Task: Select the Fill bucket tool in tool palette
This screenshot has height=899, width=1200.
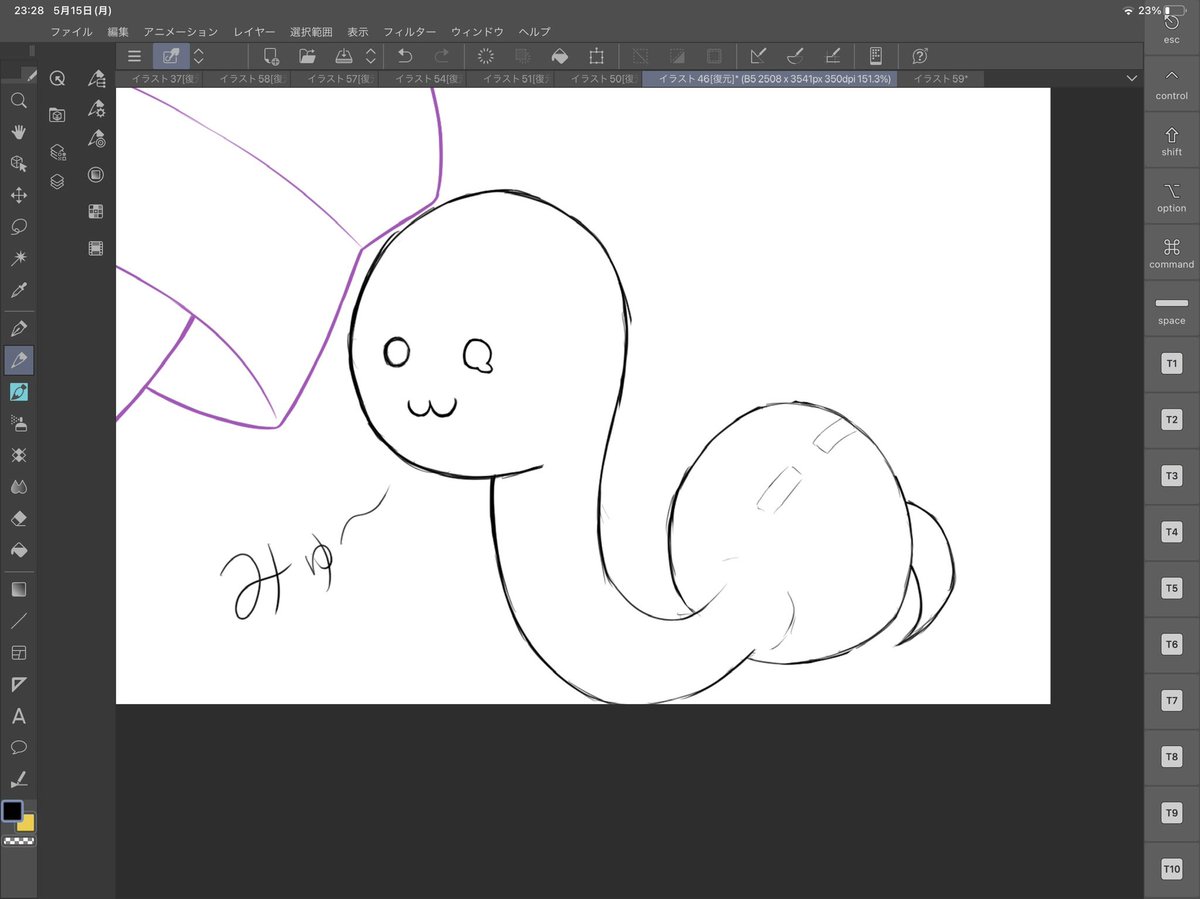Action: (18, 551)
